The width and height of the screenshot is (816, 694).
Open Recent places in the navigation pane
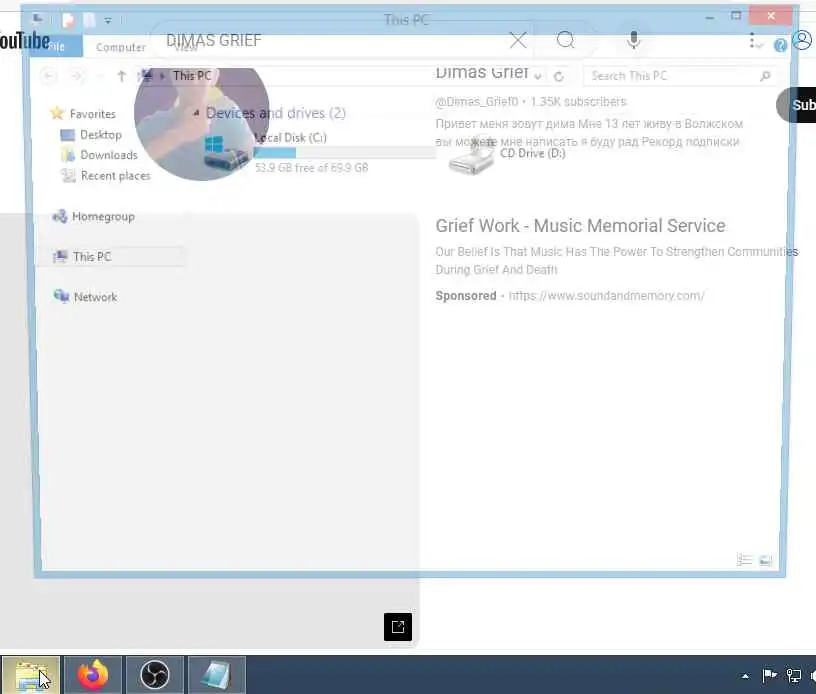tap(106, 176)
